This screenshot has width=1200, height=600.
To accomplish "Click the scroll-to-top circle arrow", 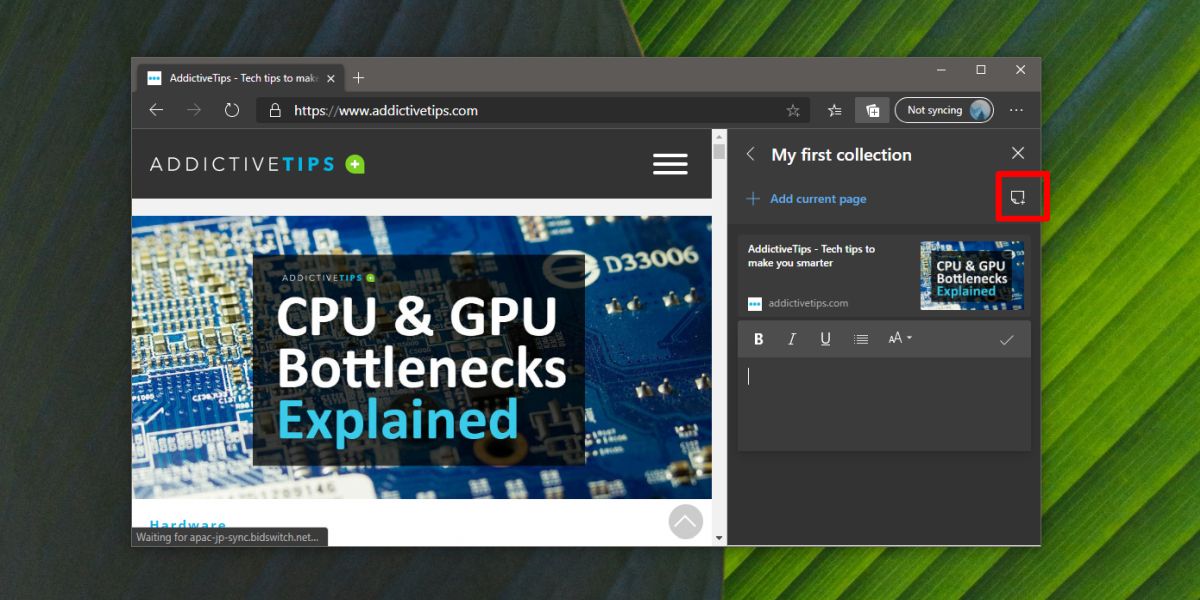I will 685,521.
